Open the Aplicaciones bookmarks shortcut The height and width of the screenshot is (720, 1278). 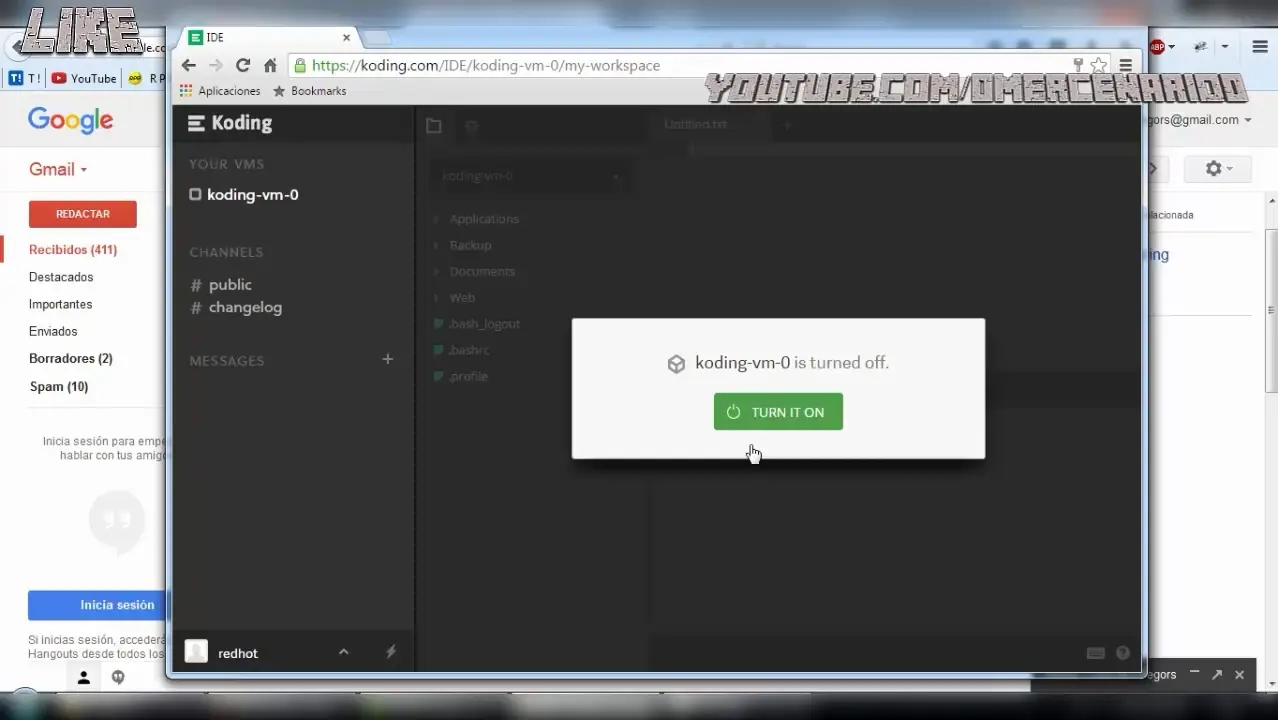[220, 91]
